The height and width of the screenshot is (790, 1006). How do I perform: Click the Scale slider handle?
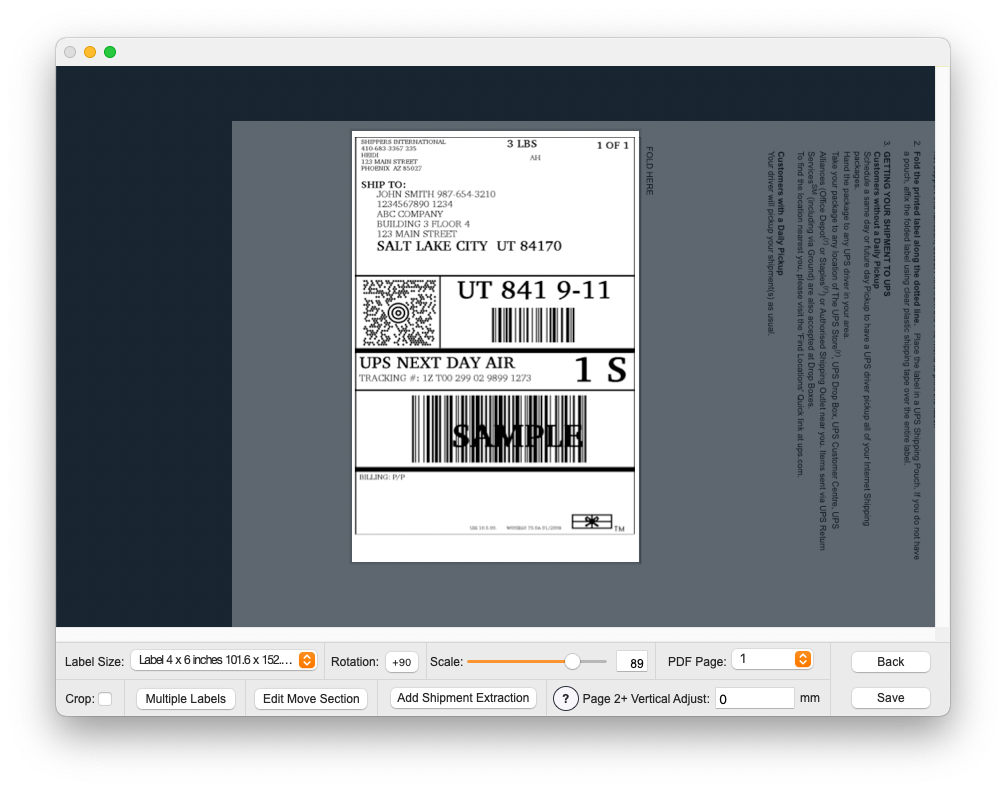click(x=572, y=662)
